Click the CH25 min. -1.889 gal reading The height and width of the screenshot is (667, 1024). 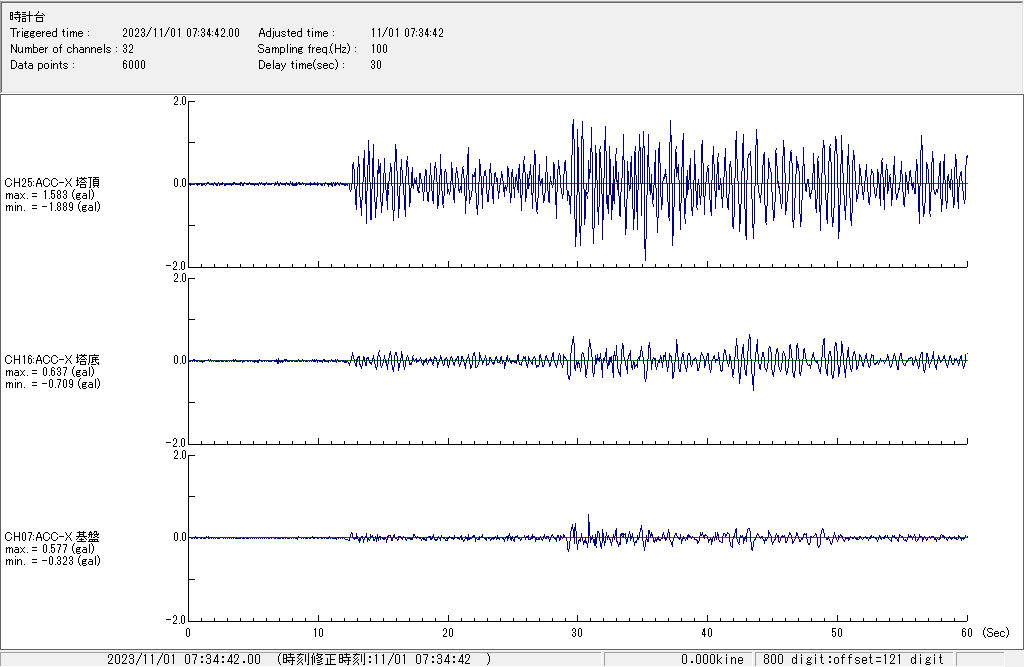pyautogui.click(x=52, y=207)
